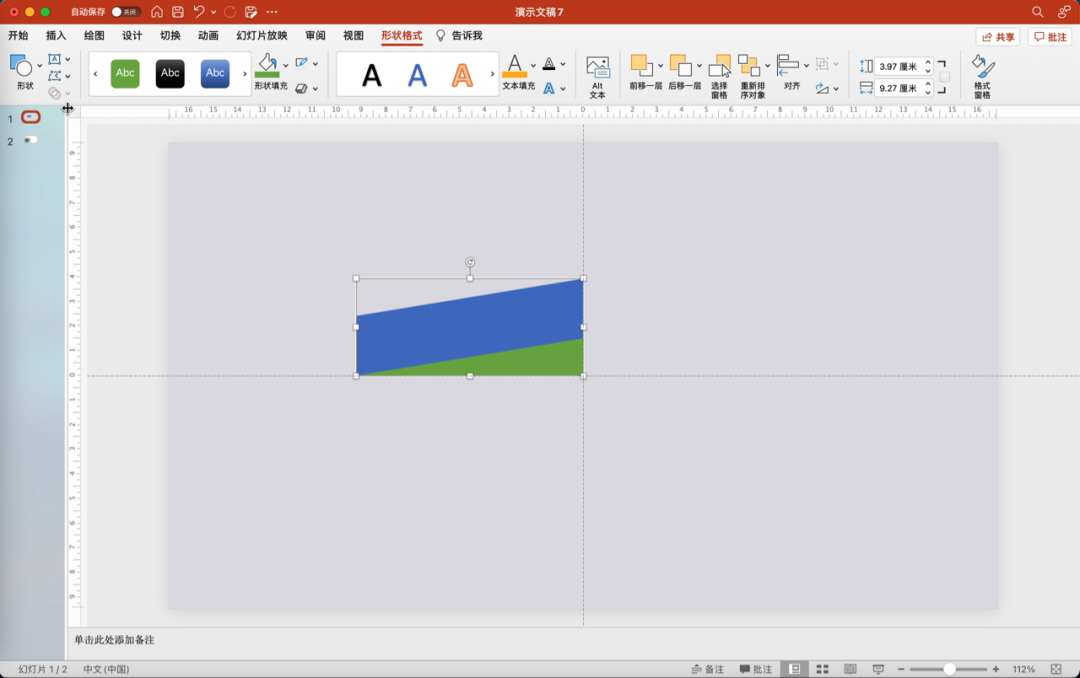This screenshot has height=678, width=1080.
Task: Open the 格式窗格 format pane
Action: coord(982,76)
